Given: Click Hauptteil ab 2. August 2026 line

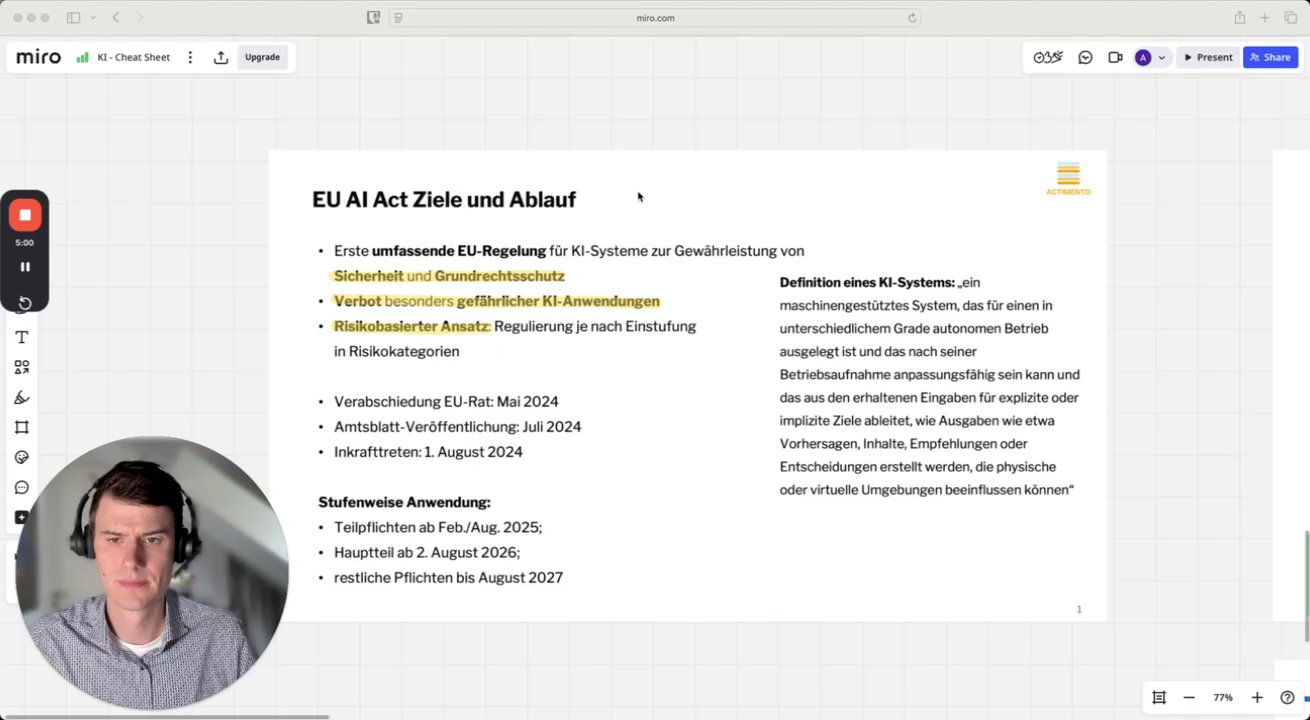Looking at the screenshot, I should pos(427,553).
